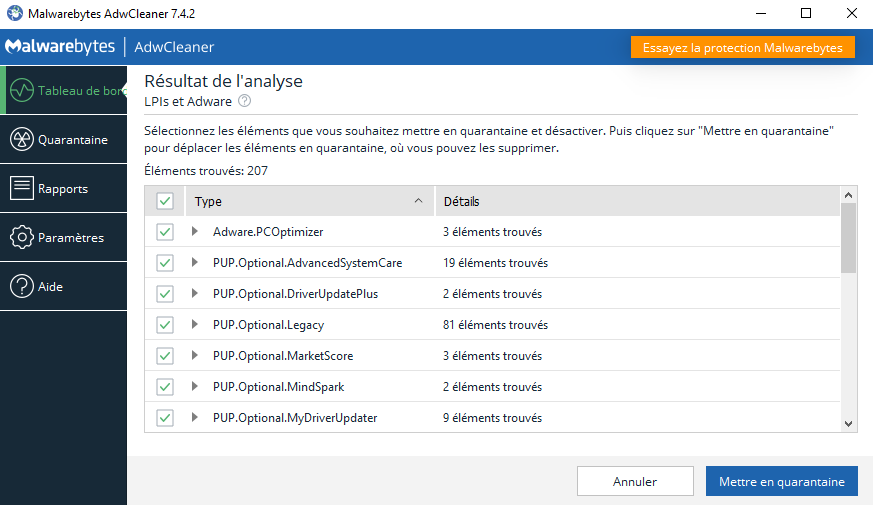This screenshot has width=873, height=505.
Task: Uncheck the PUP.Optional.MyDriverUpdater checkbox
Action: 165,418
